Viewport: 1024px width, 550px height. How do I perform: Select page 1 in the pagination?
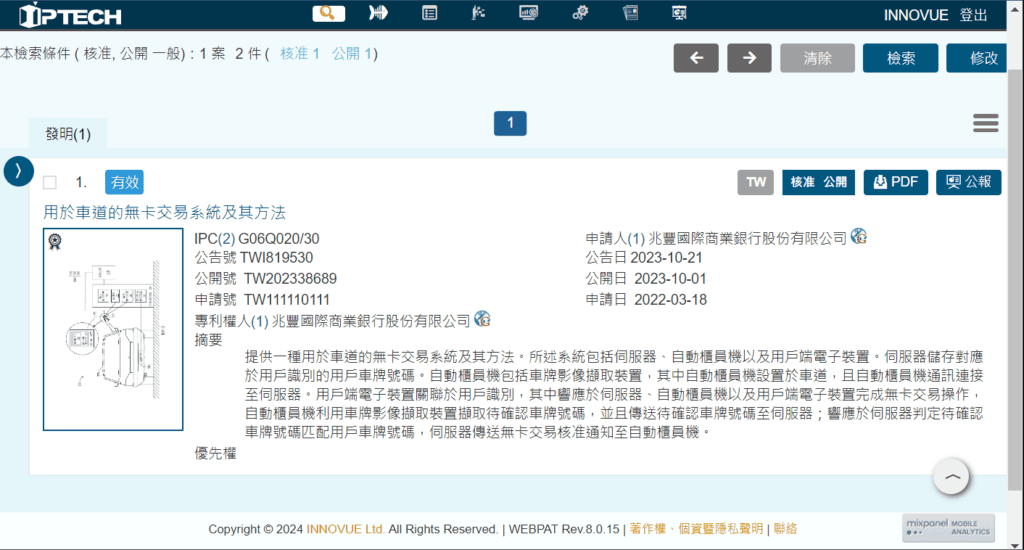pos(510,123)
